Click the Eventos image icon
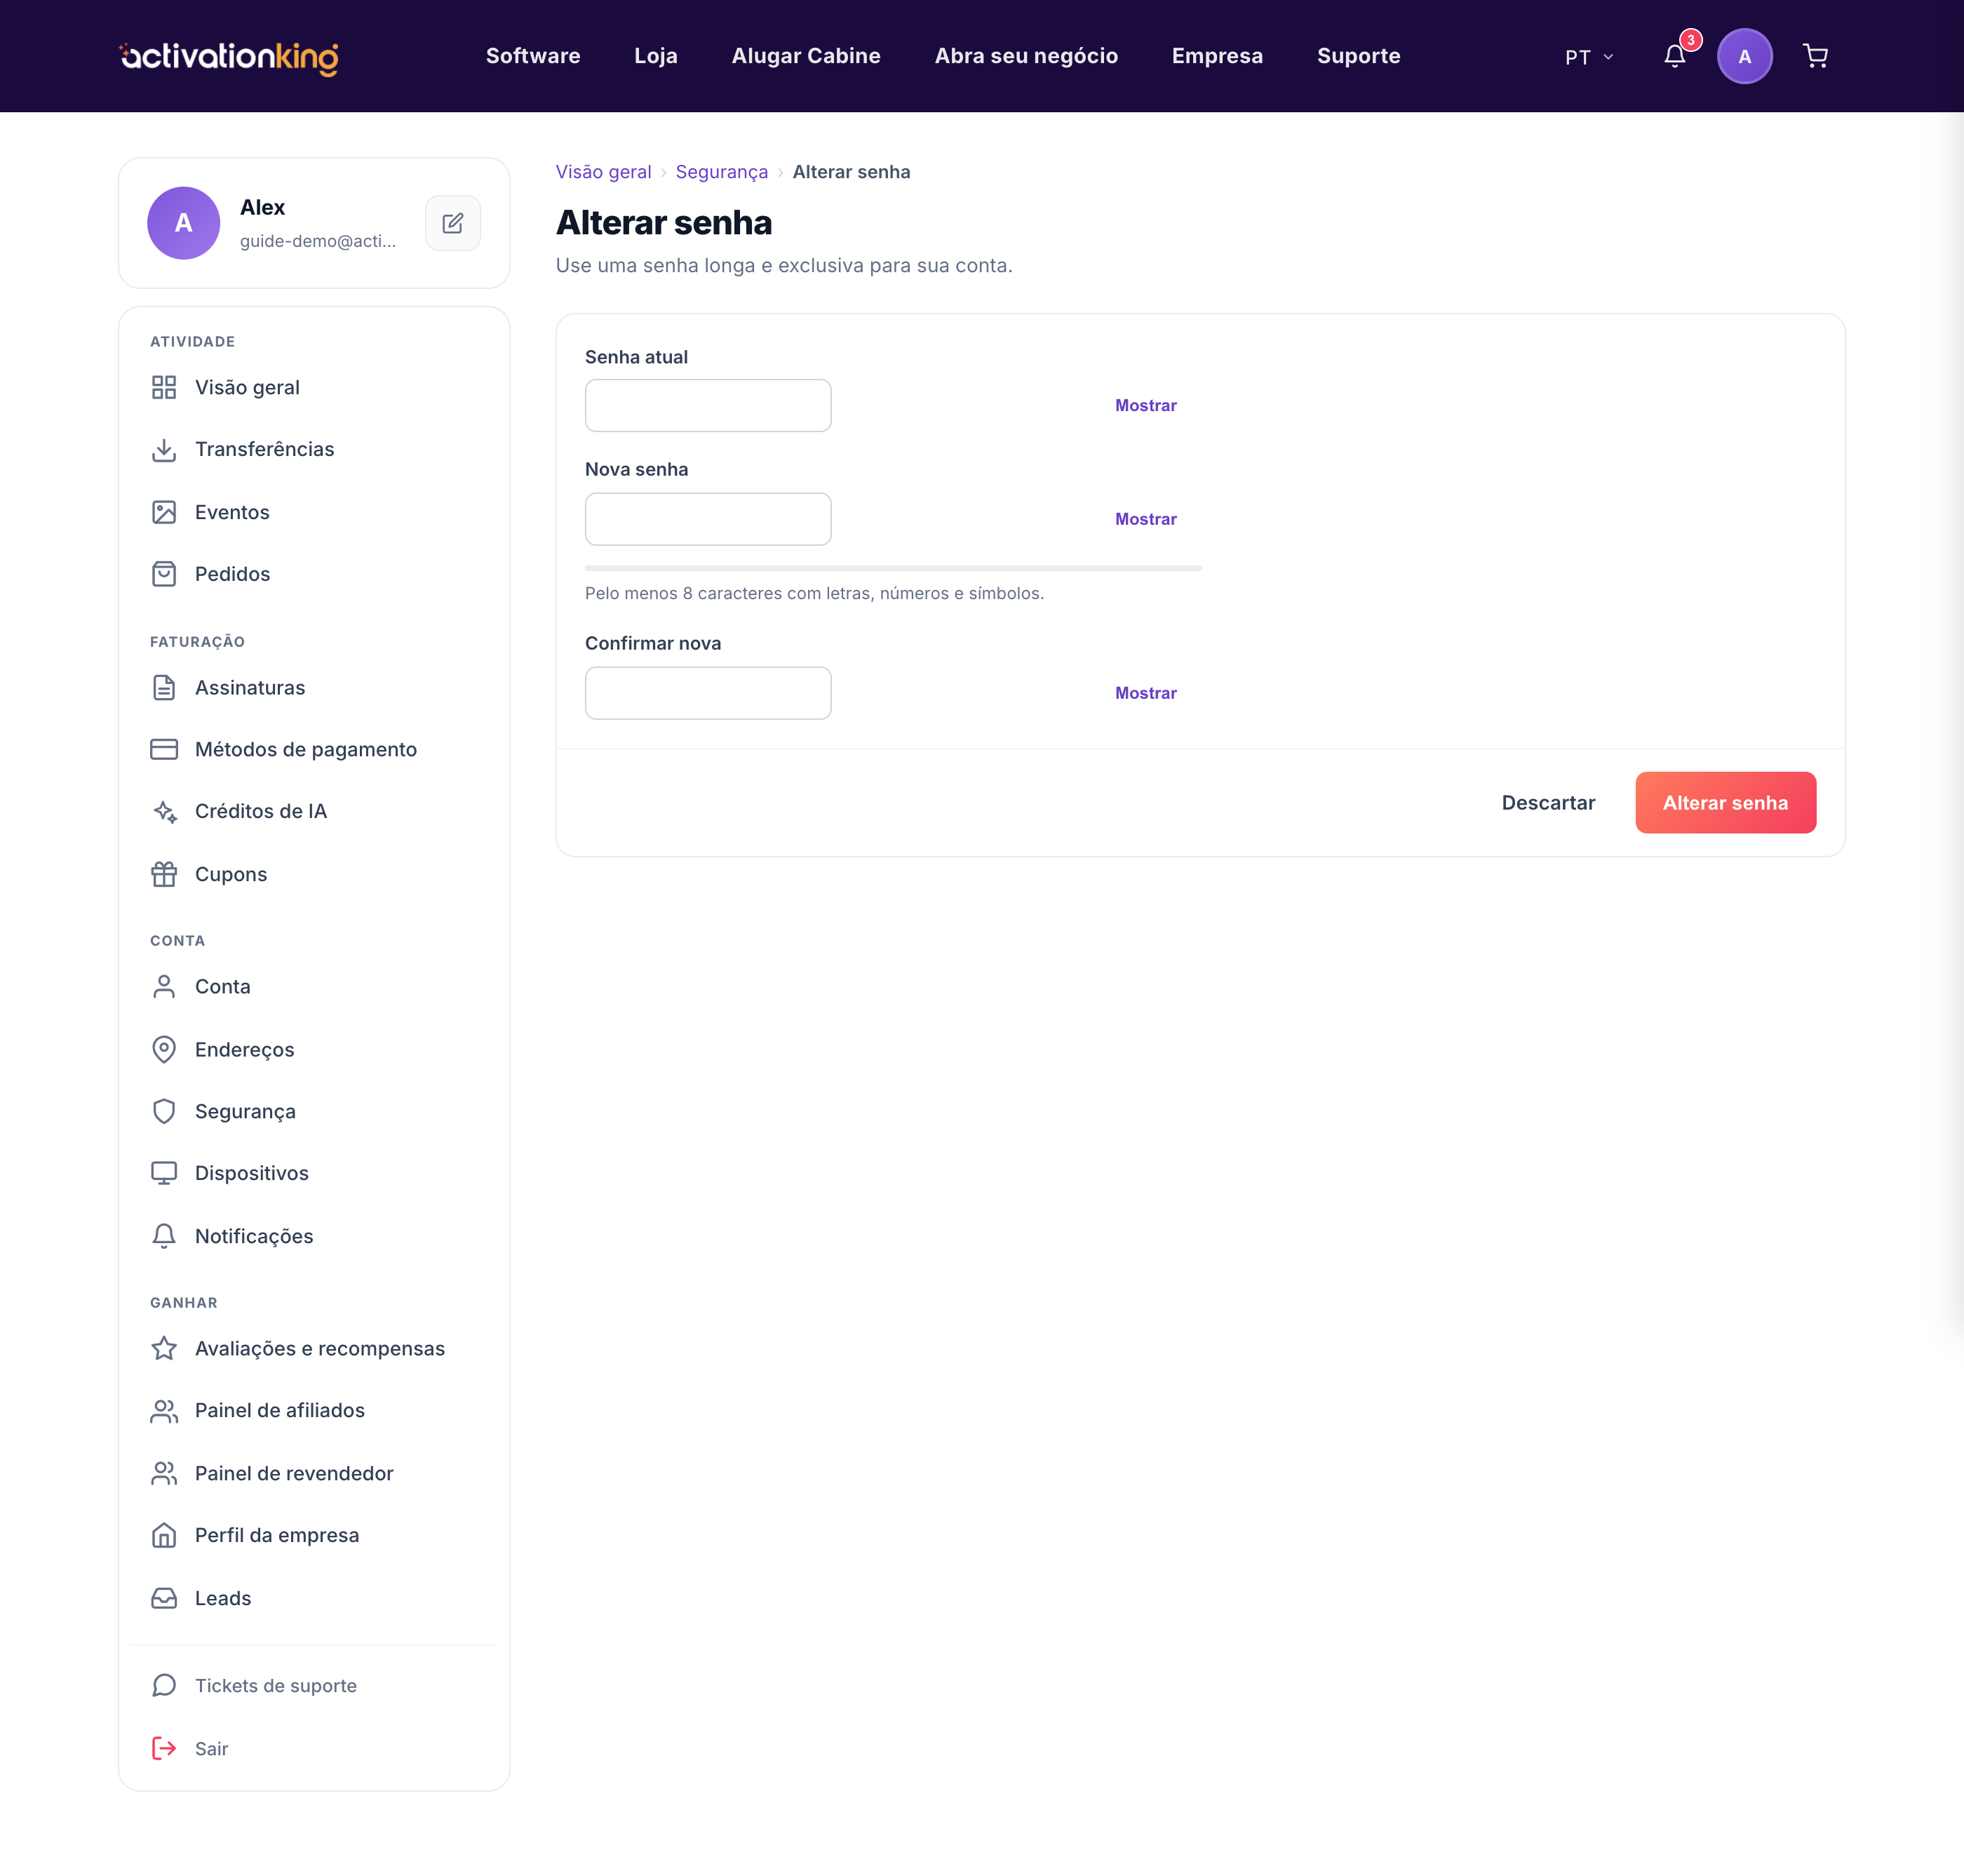This screenshot has height=1876, width=1964. coord(164,512)
